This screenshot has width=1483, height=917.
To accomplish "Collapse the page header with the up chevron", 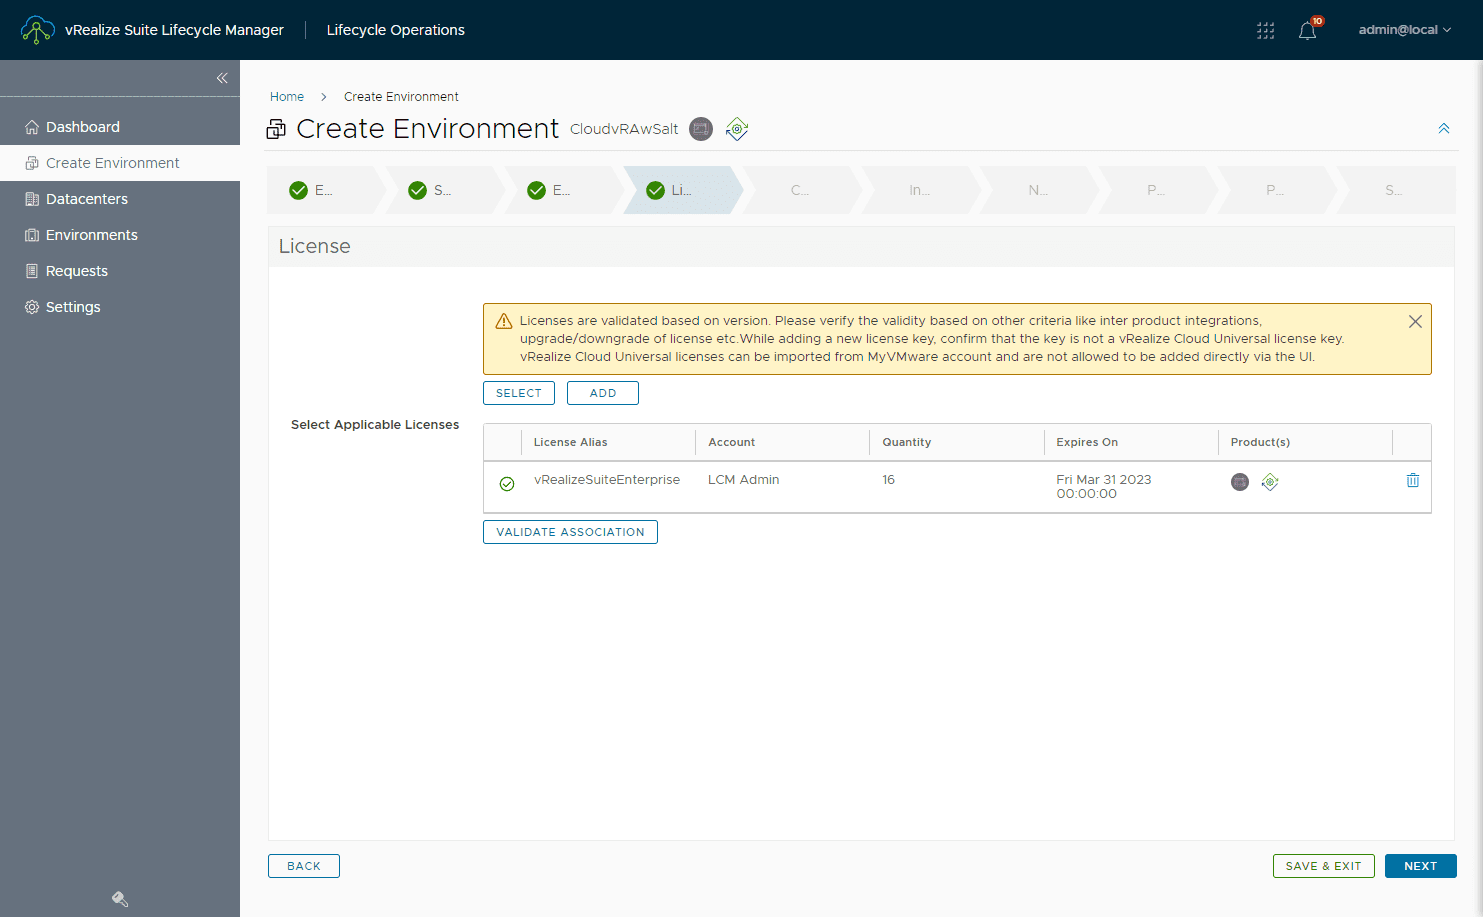I will pyautogui.click(x=1444, y=128).
